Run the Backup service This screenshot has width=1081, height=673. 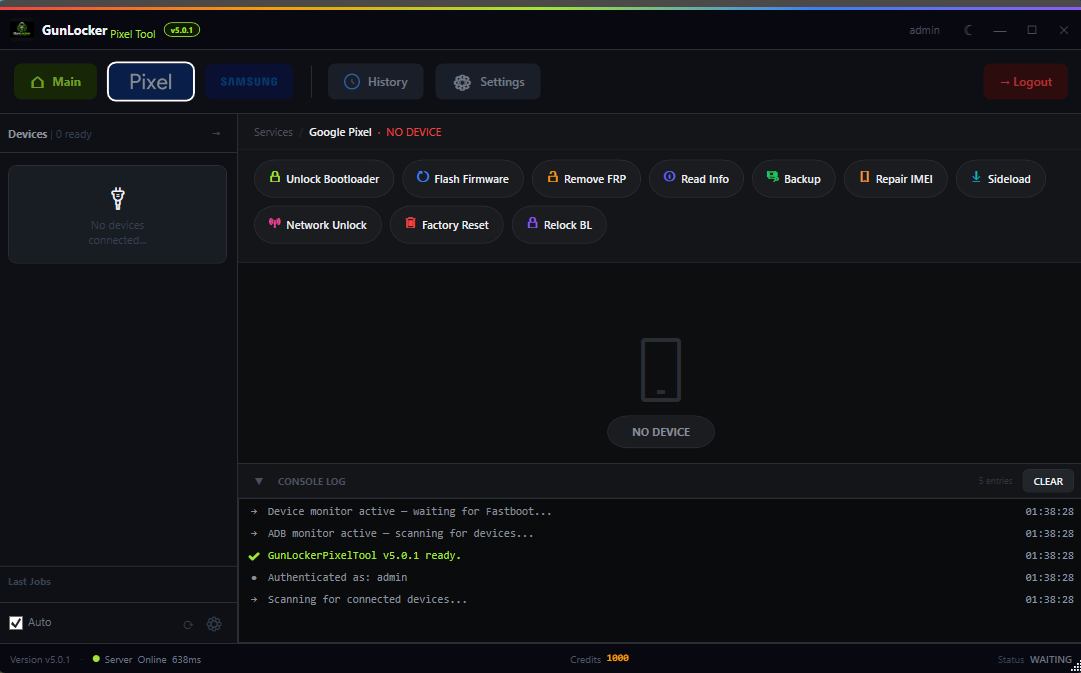(x=794, y=179)
